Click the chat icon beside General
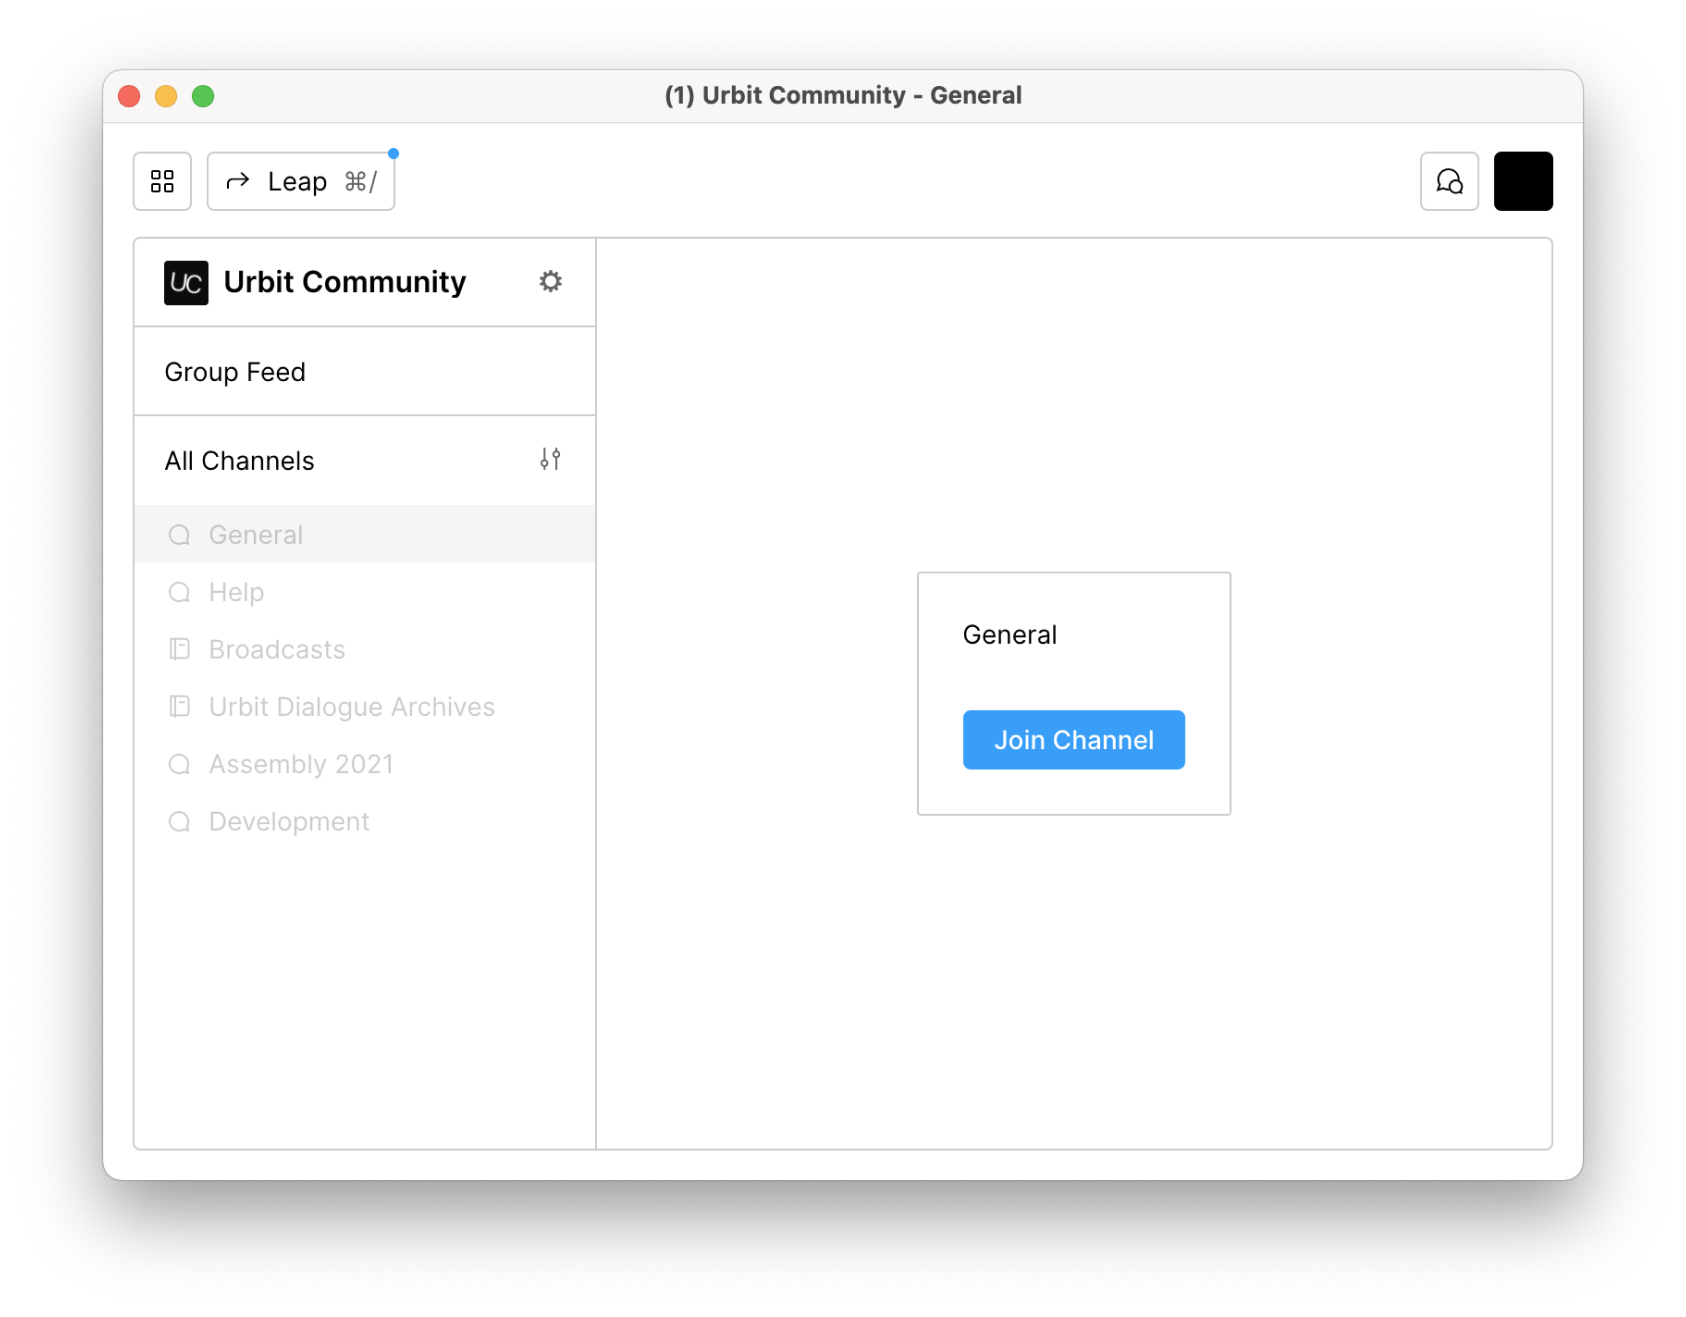Screen dimensions: 1686x1317 180,535
